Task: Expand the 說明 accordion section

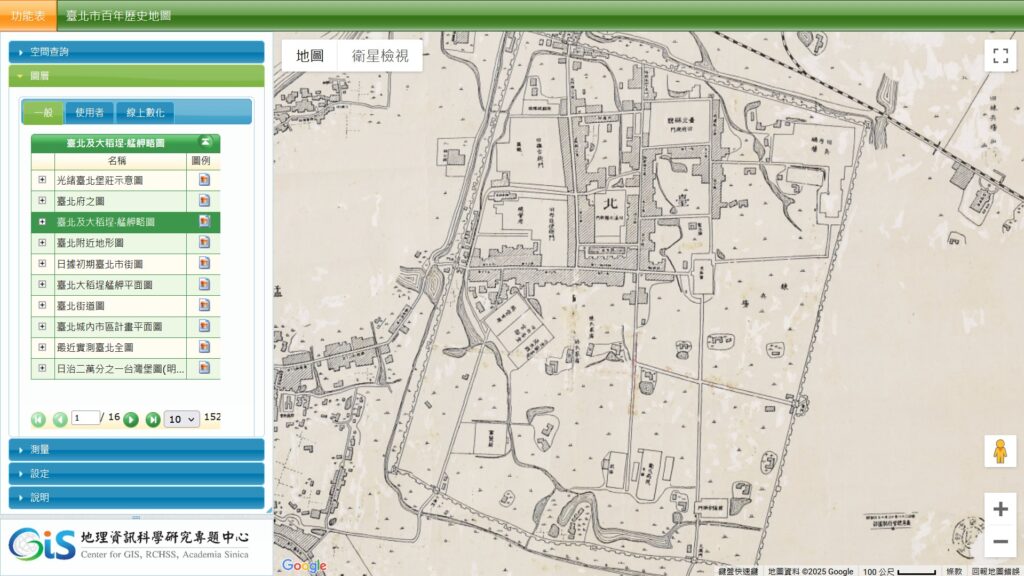Action: click(x=136, y=497)
